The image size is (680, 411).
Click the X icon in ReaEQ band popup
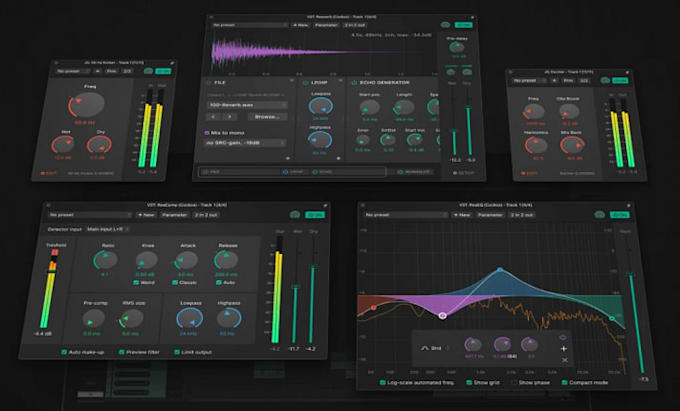point(565,360)
